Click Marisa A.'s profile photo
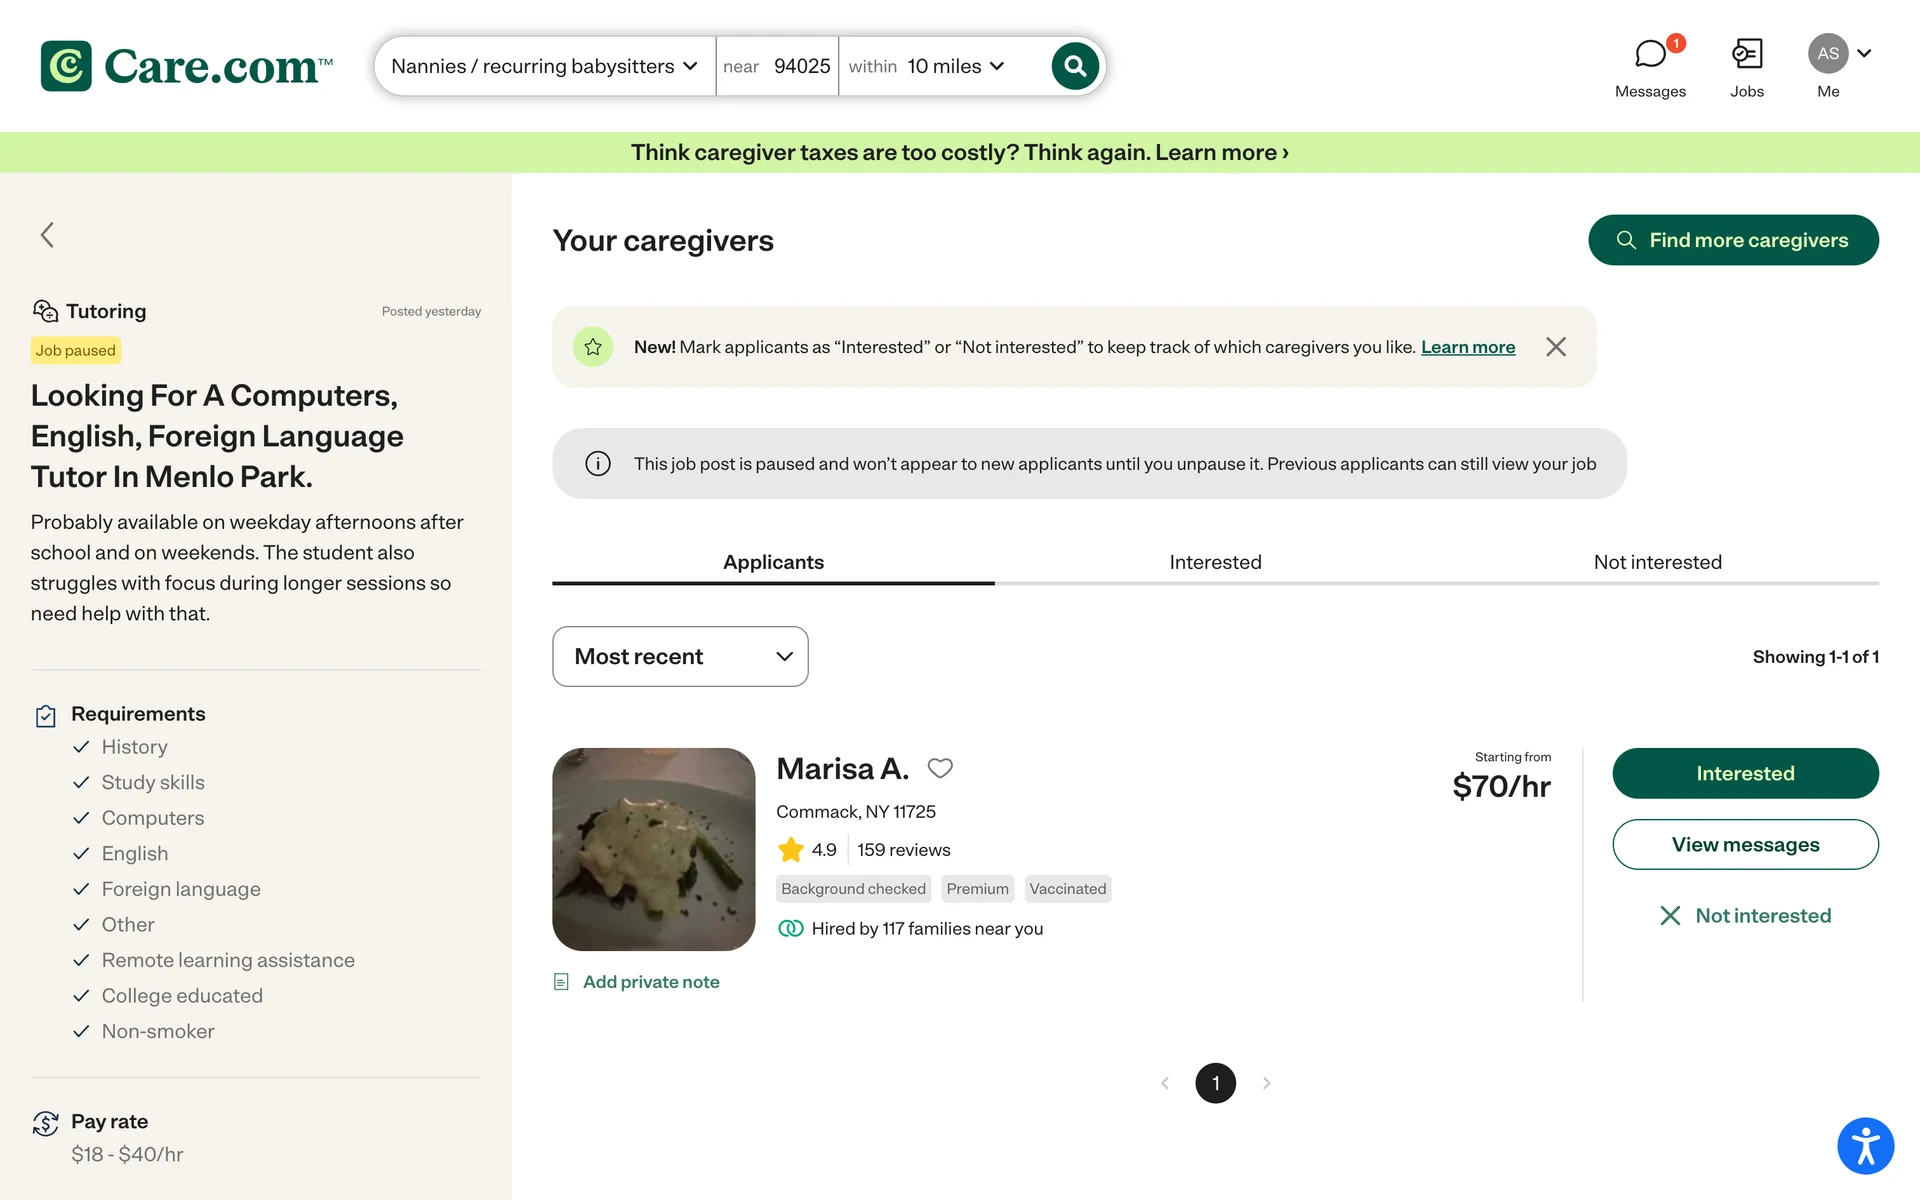Screen dimensions: 1920x1200 654,849
